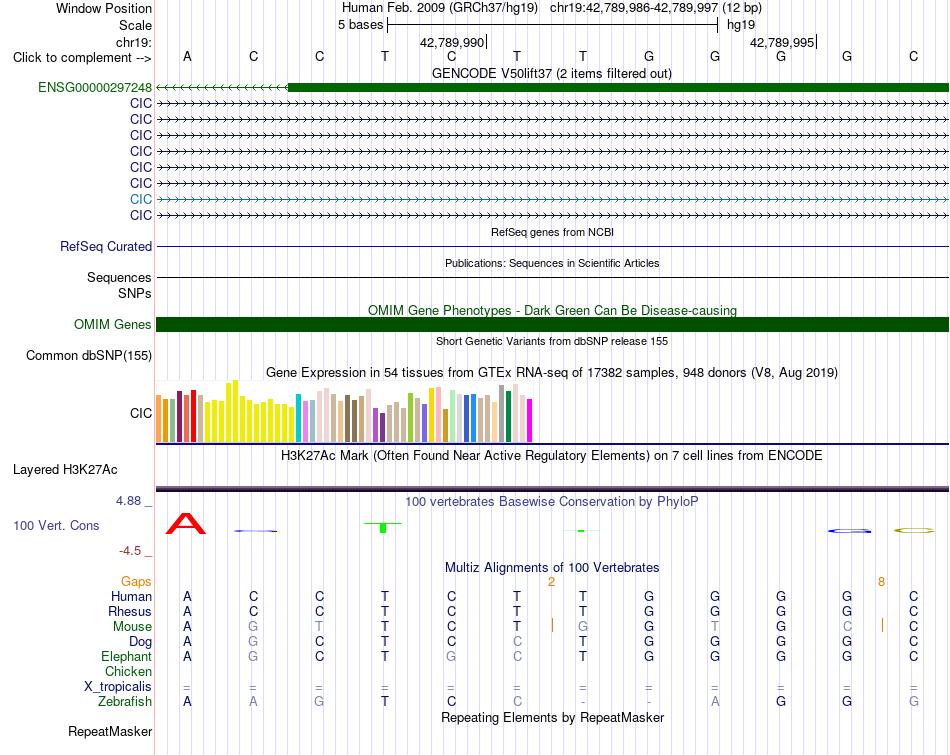This screenshot has height=755, width=950.
Task: Click the dark green OMIM Genes item bar
Action: click(552, 324)
